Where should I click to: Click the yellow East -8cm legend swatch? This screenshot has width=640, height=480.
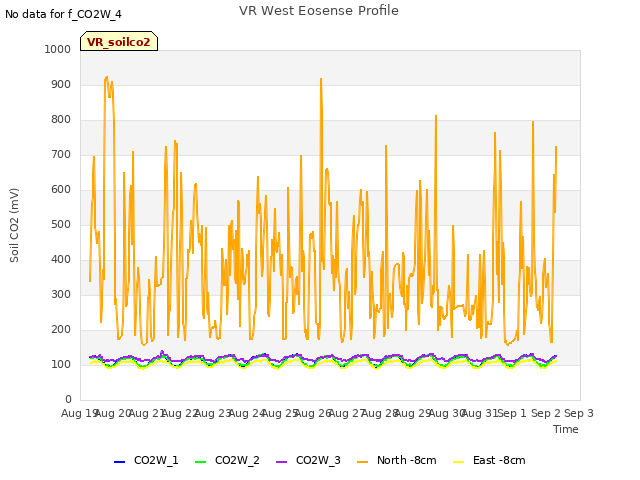point(459,462)
